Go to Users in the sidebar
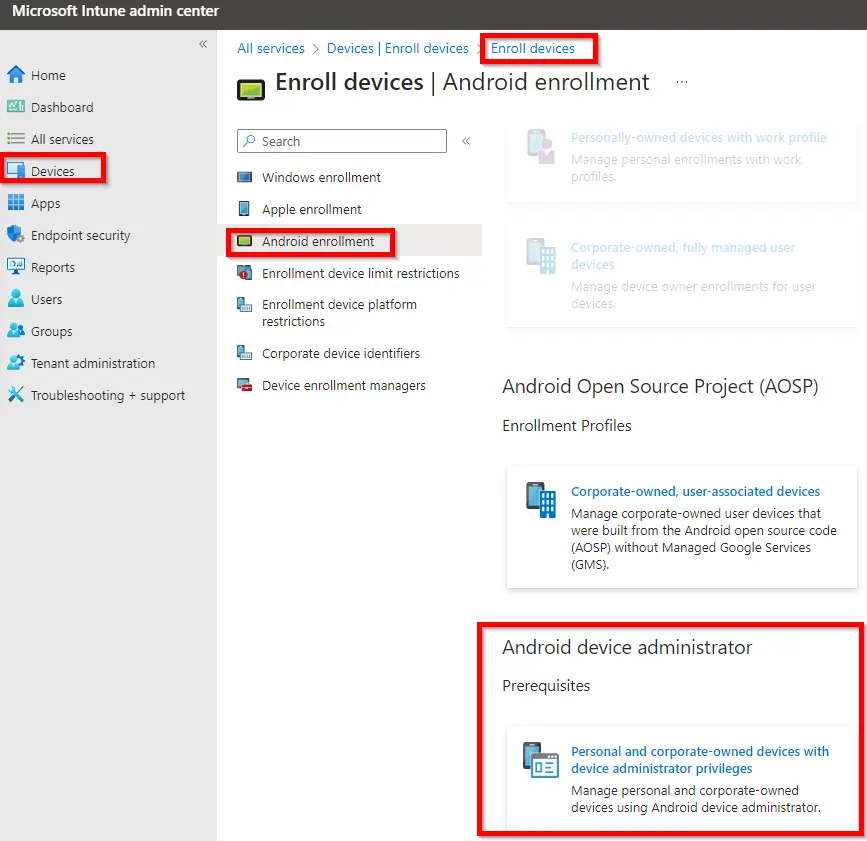This screenshot has width=867, height=841. point(46,299)
